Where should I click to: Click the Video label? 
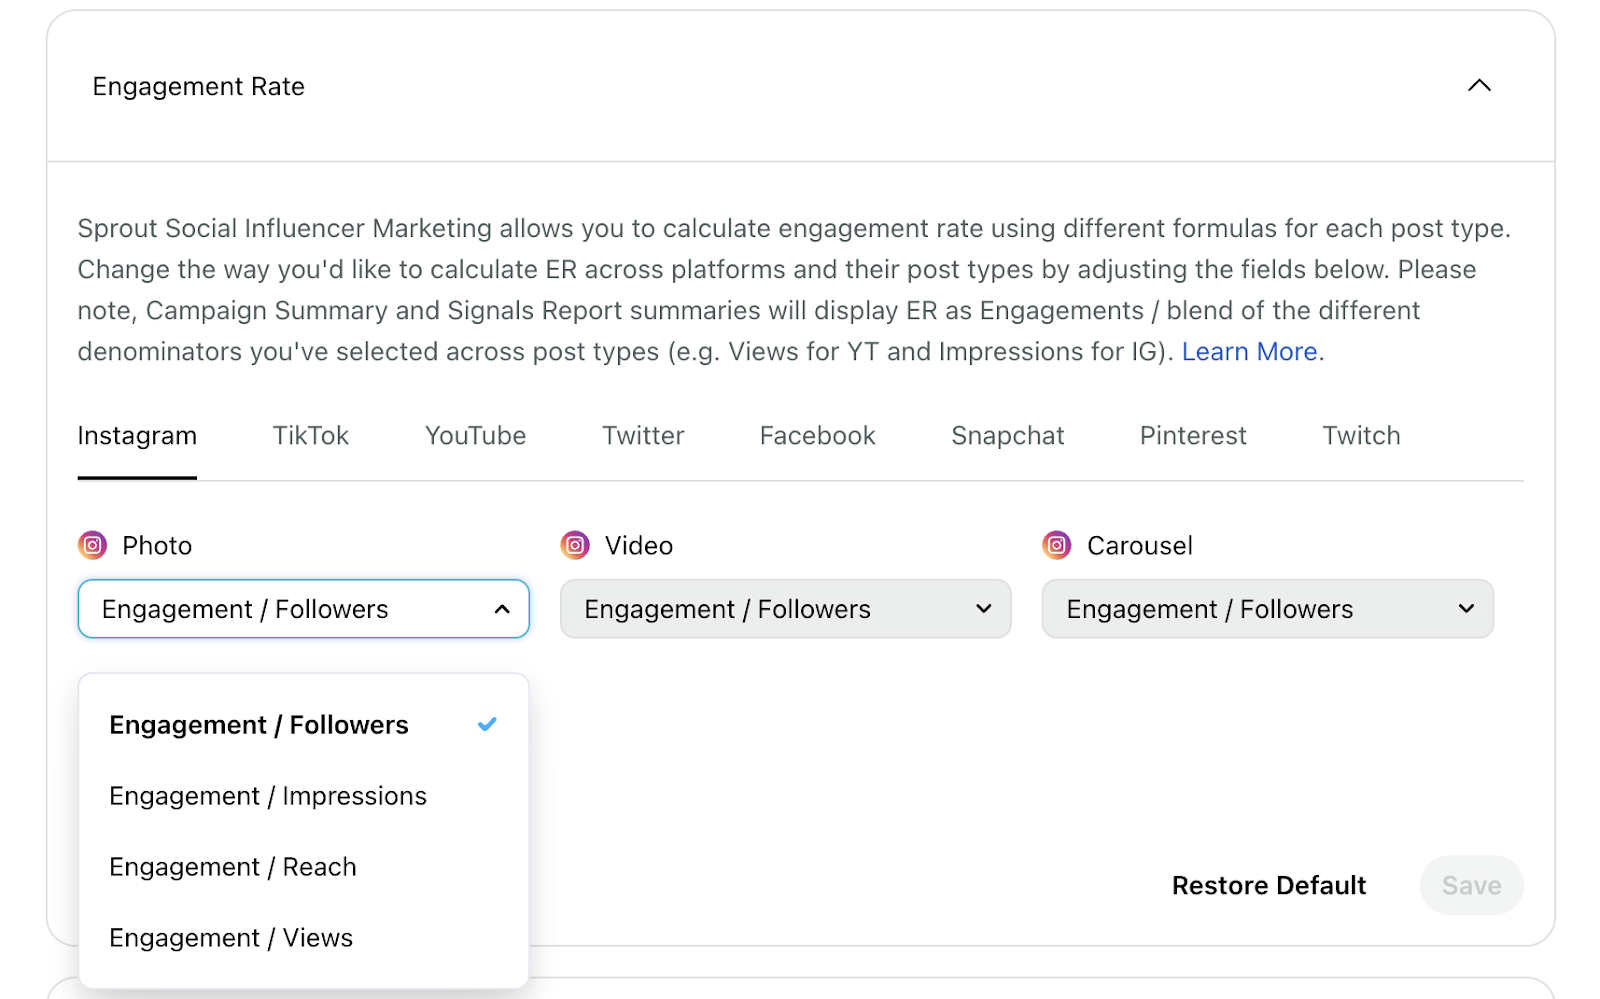tap(639, 546)
